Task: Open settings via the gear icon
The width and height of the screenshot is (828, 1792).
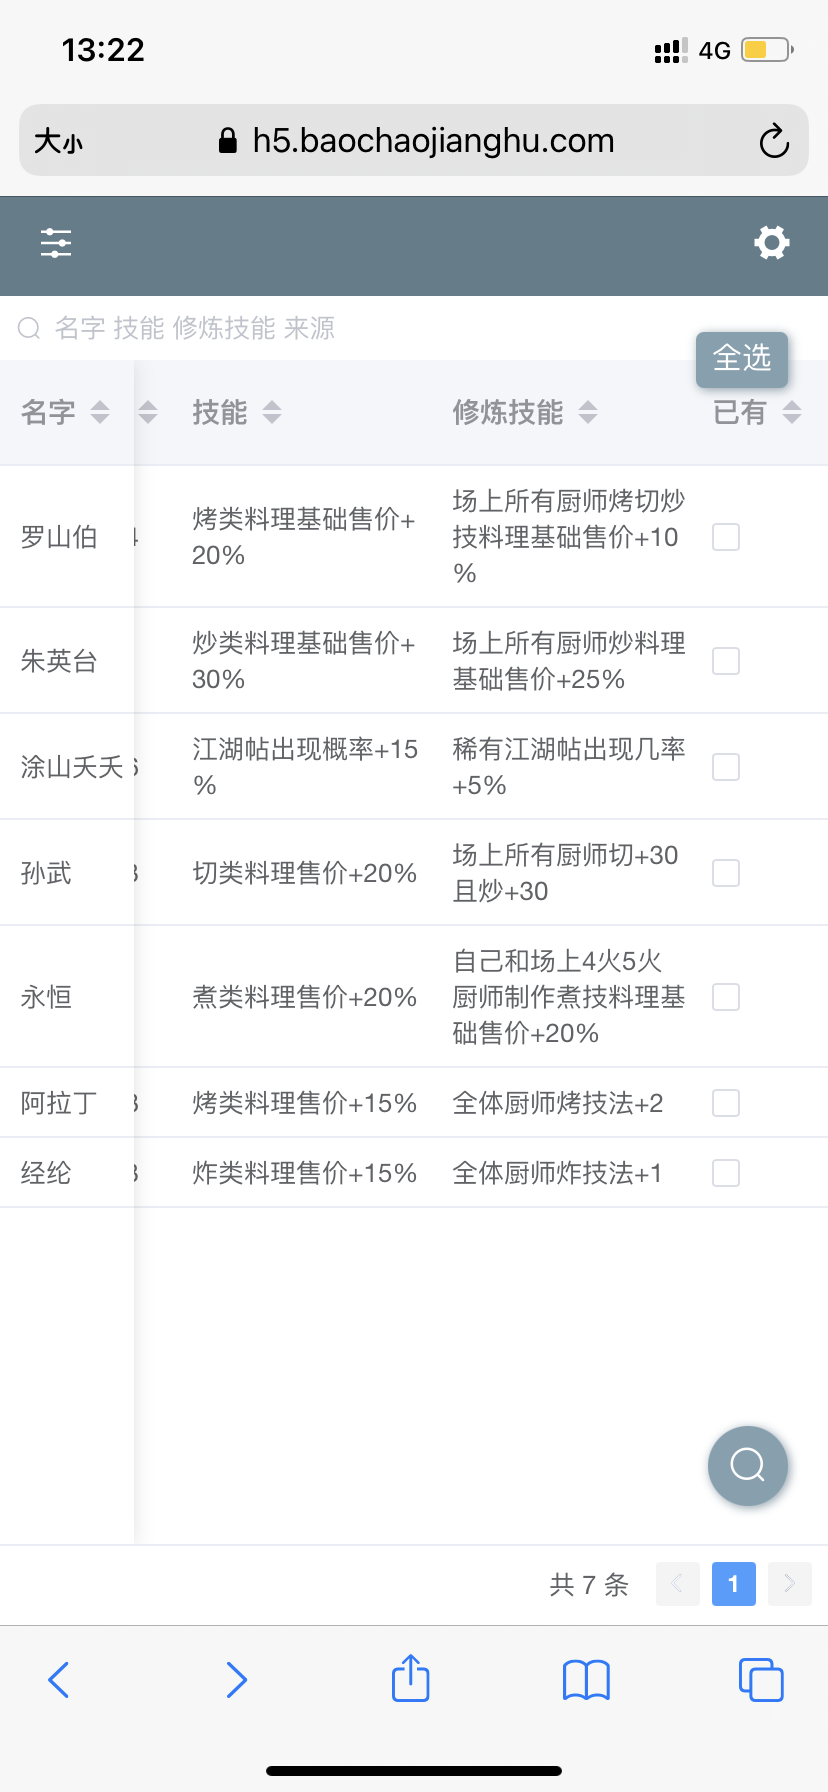Action: 772,243
